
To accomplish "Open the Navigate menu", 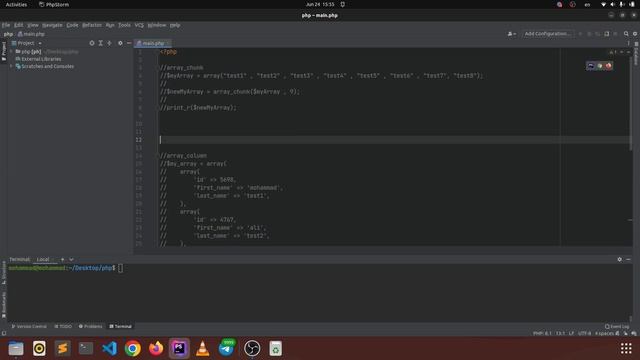I will [52, 25].
